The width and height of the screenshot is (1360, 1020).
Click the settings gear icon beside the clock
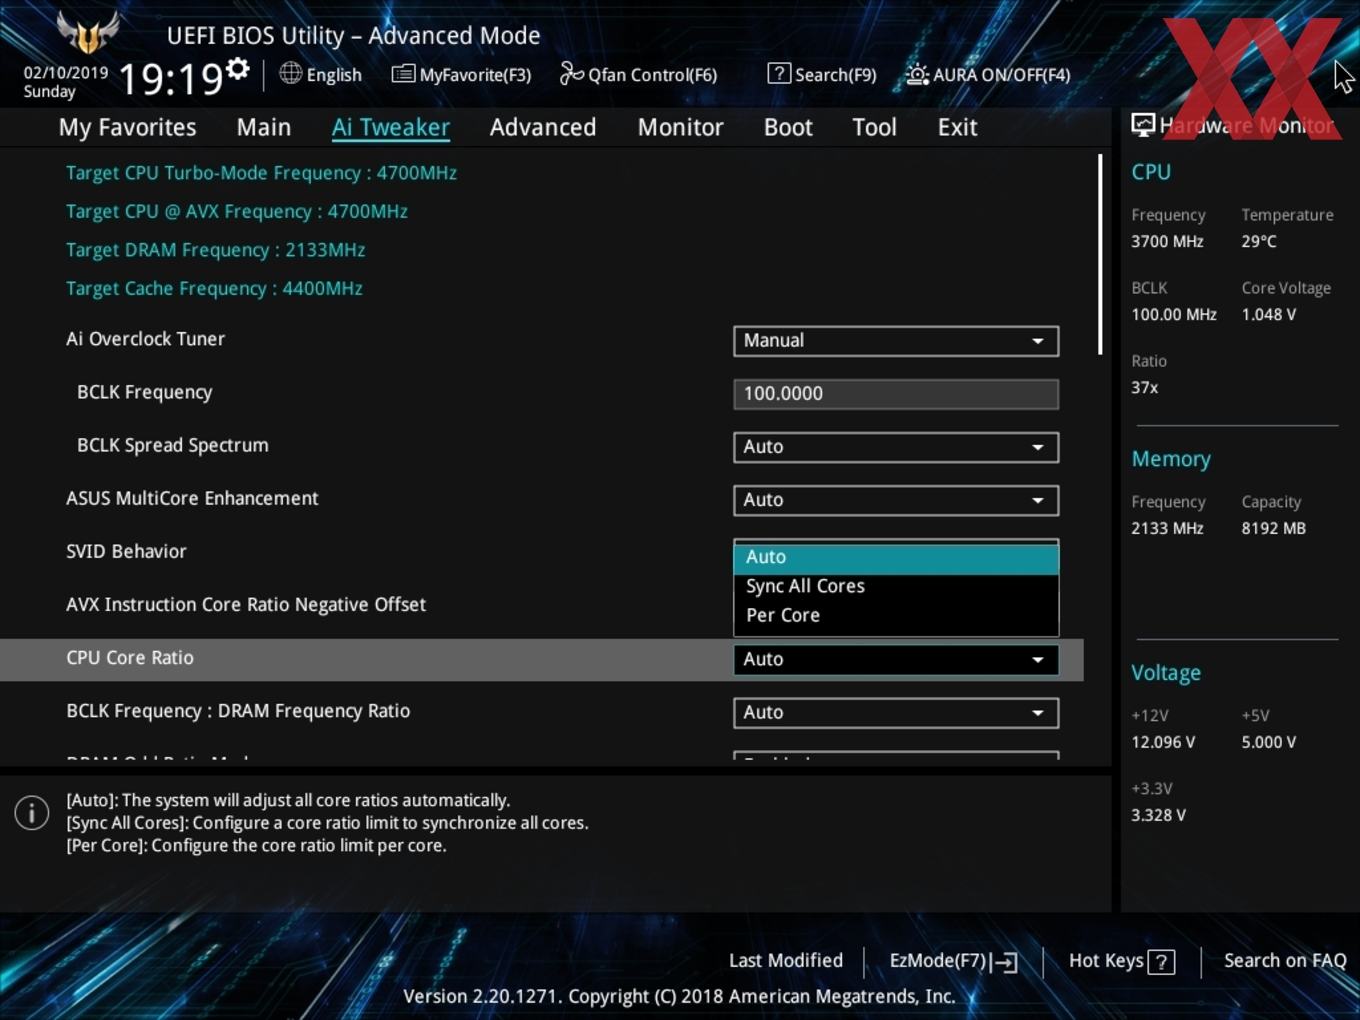coord(237,69)
